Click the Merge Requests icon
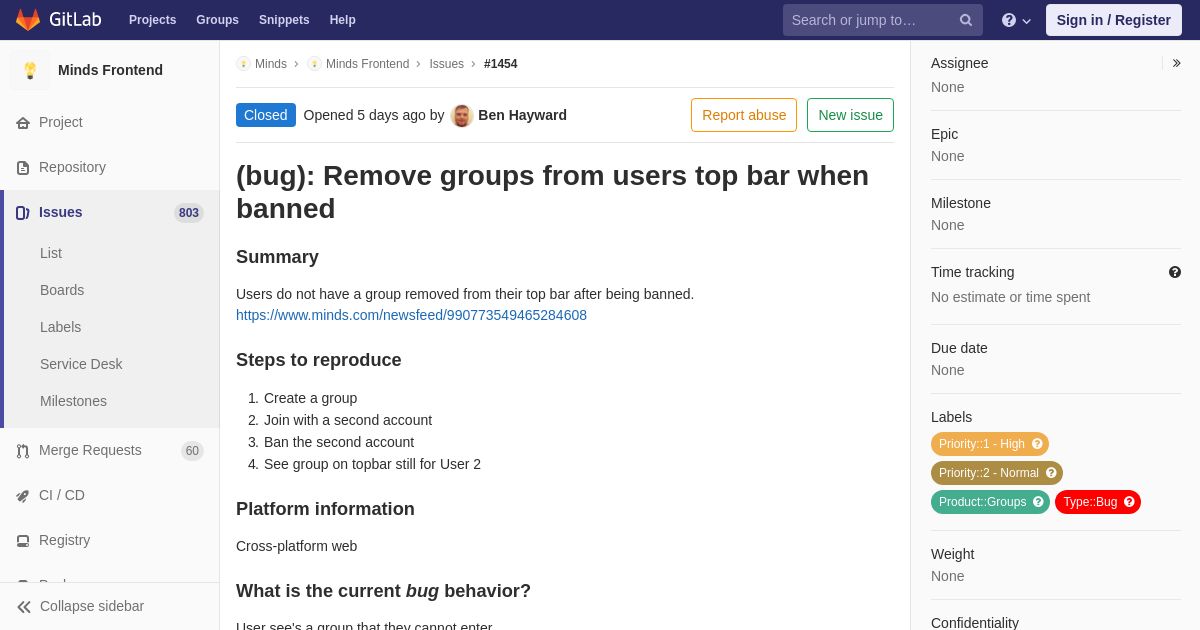Viewport: 1200px width, 630px height. 23,451
